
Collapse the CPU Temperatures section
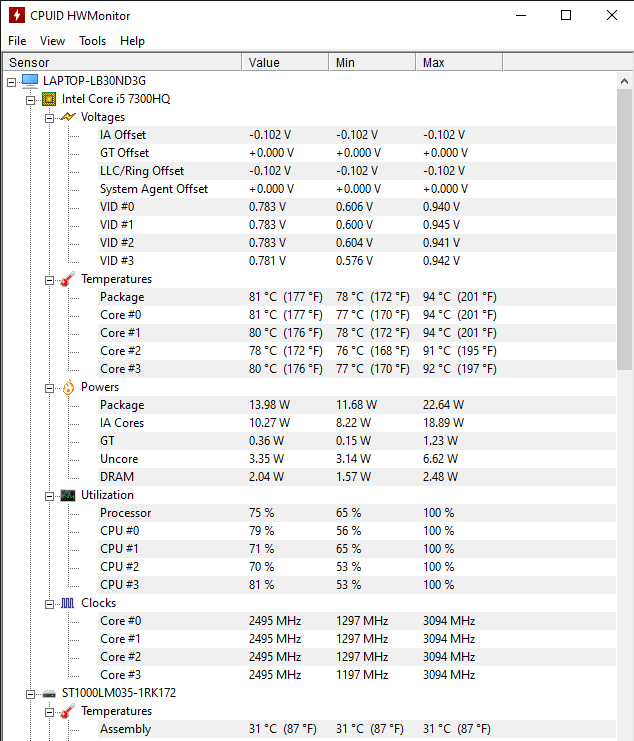click(49, 280)
